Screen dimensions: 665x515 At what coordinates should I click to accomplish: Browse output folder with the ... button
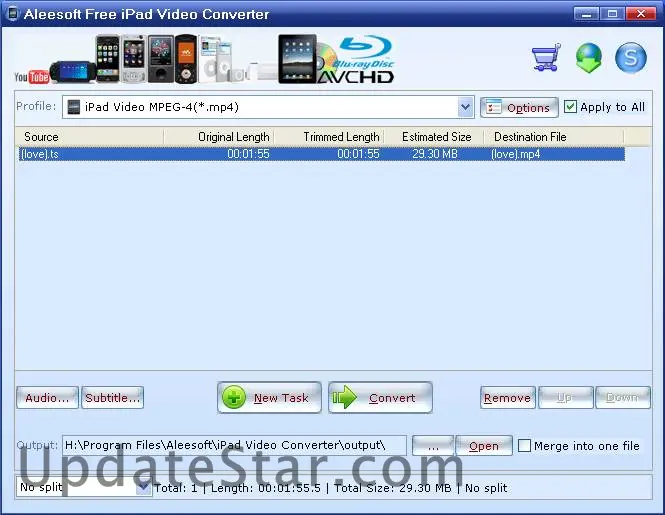click(x=433, y=445)
